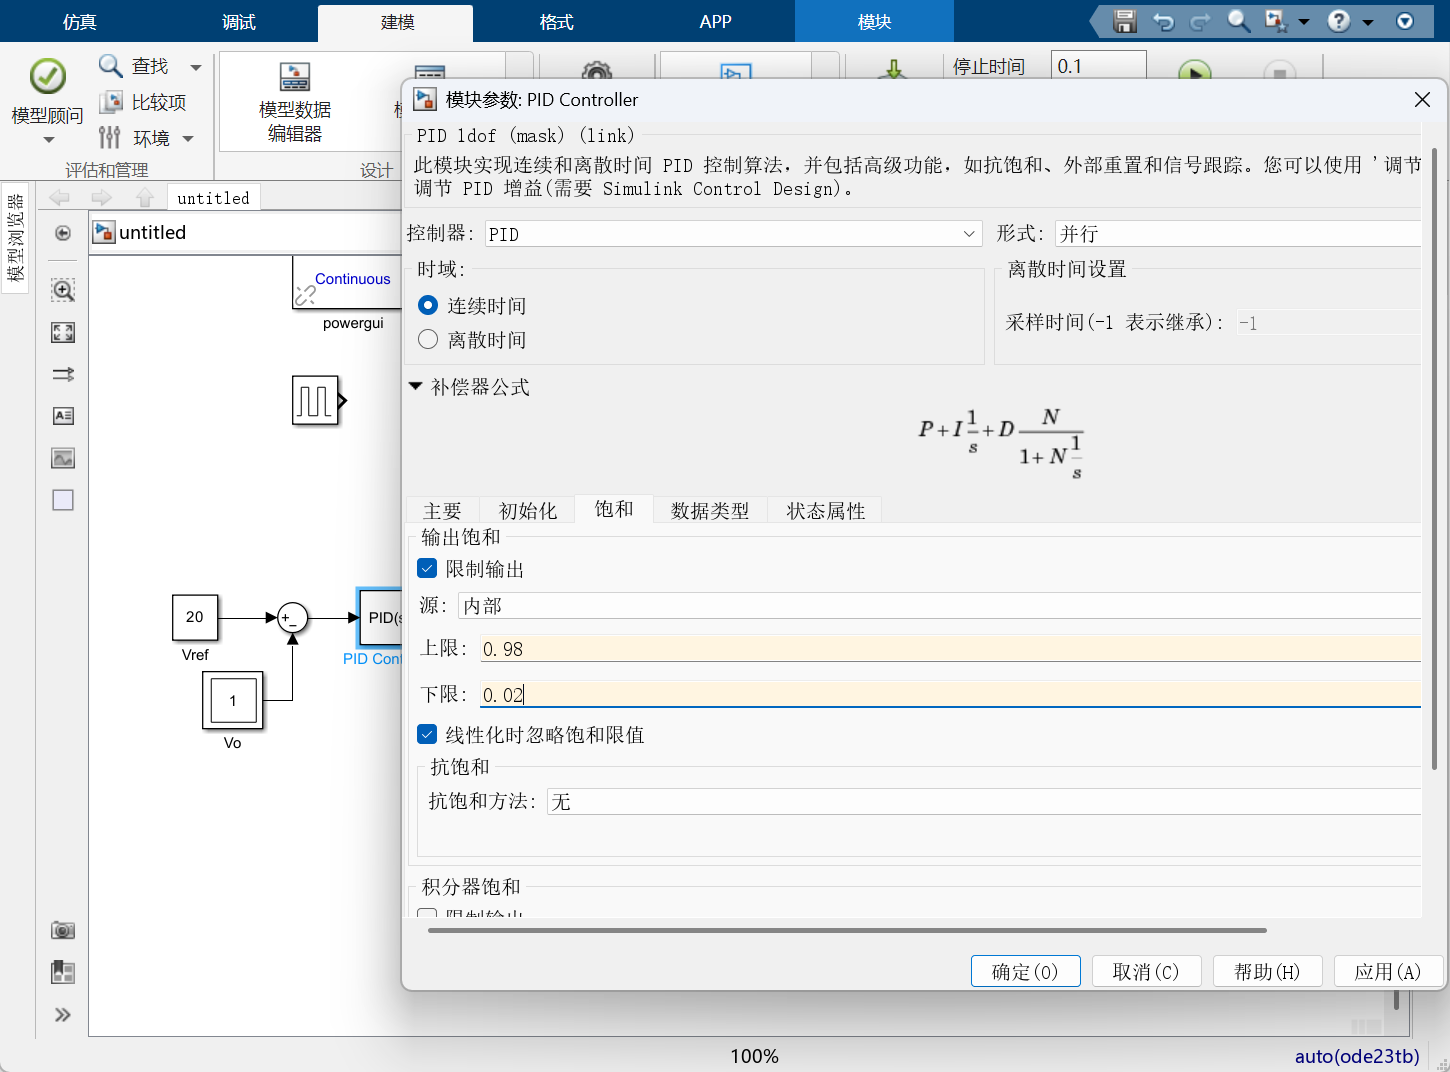This screenshot has width=1450, height=1072.
Task: Click the save icon in the top toolbar
Action: pyautogui.click(x=1125, y=21)
